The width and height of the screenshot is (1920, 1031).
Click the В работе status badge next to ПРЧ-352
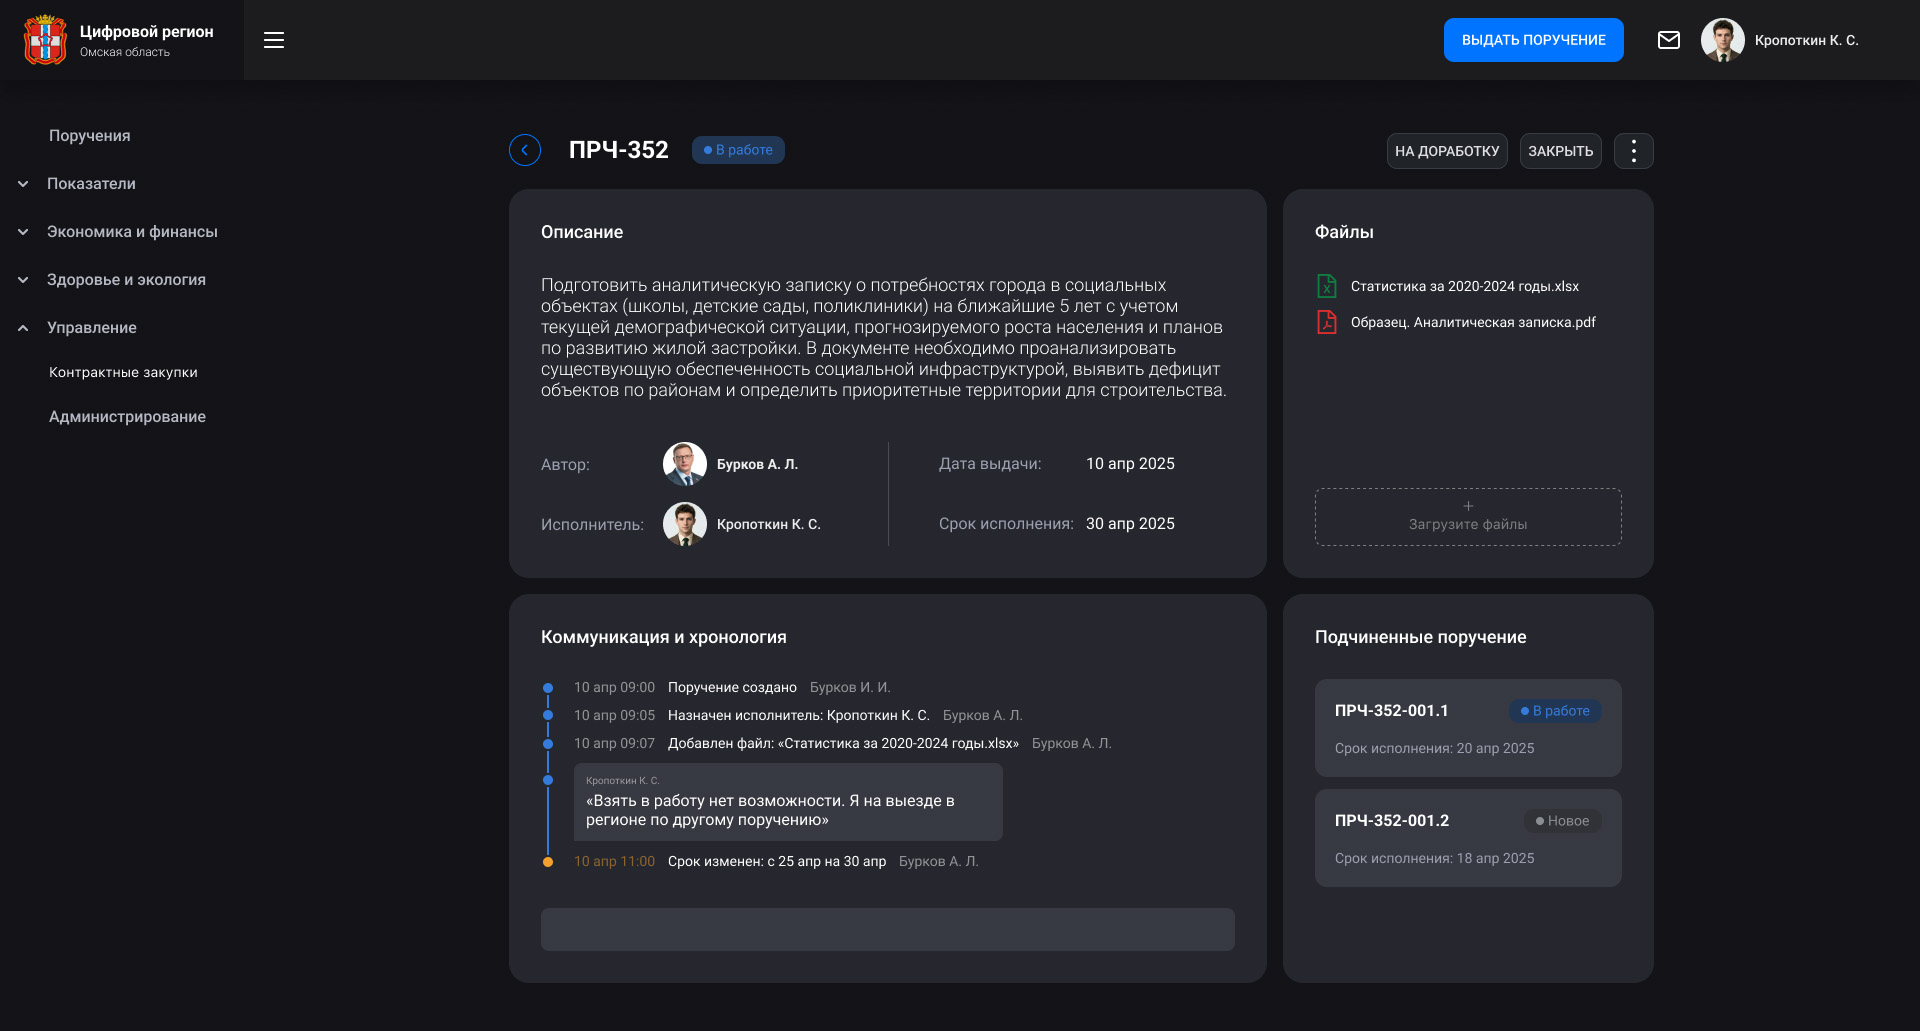pos(738,150)
